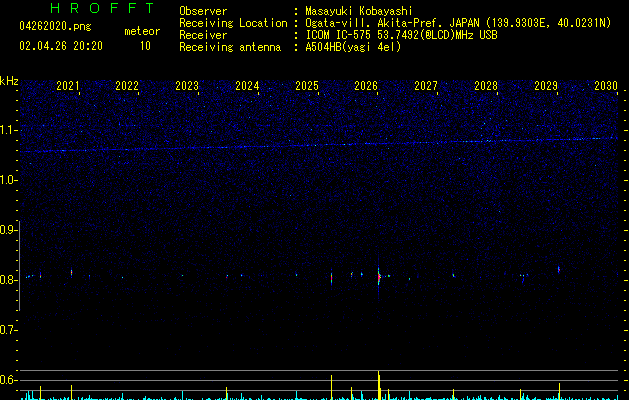Screen dimensions: 629x400
Task: Click the A504HB(yagi 4el) antenna value
Action: [353, 47]
